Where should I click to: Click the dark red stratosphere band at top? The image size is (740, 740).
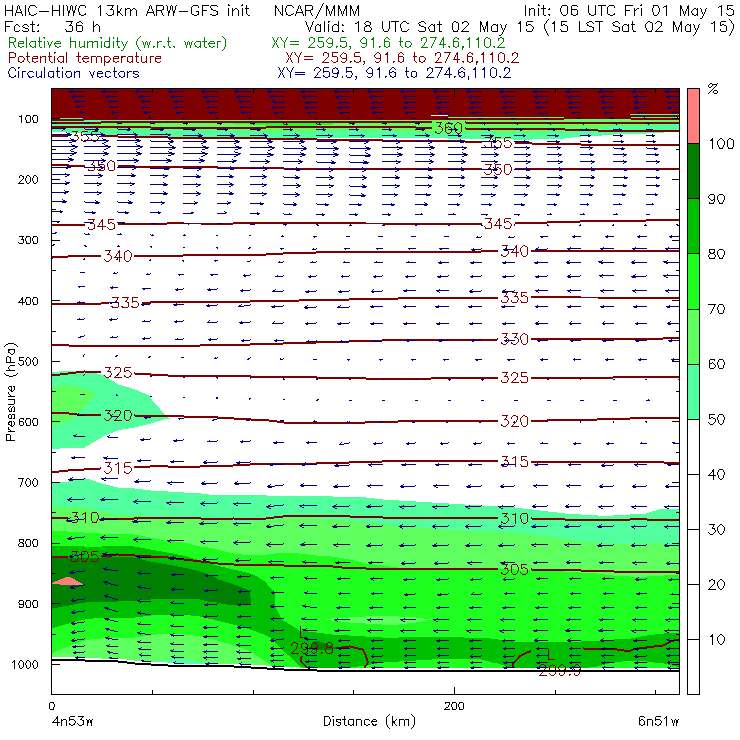point(365,103)
